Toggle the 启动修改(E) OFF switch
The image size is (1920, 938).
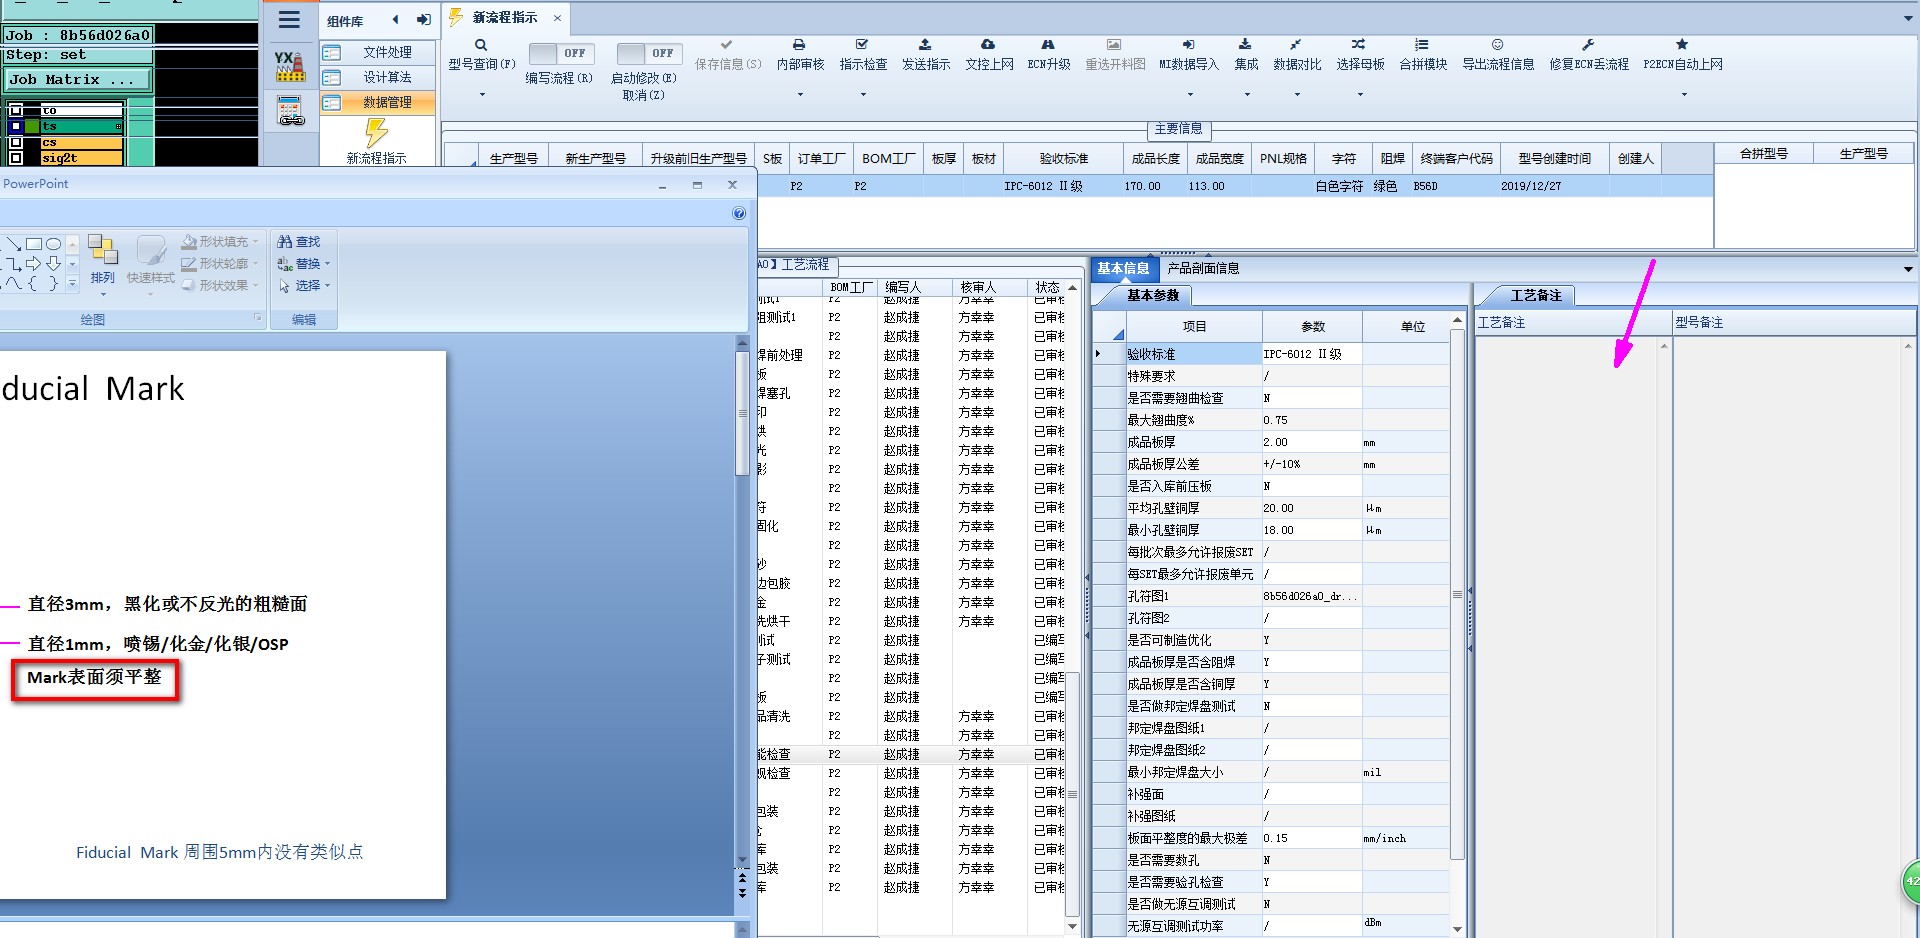(649, 54)
